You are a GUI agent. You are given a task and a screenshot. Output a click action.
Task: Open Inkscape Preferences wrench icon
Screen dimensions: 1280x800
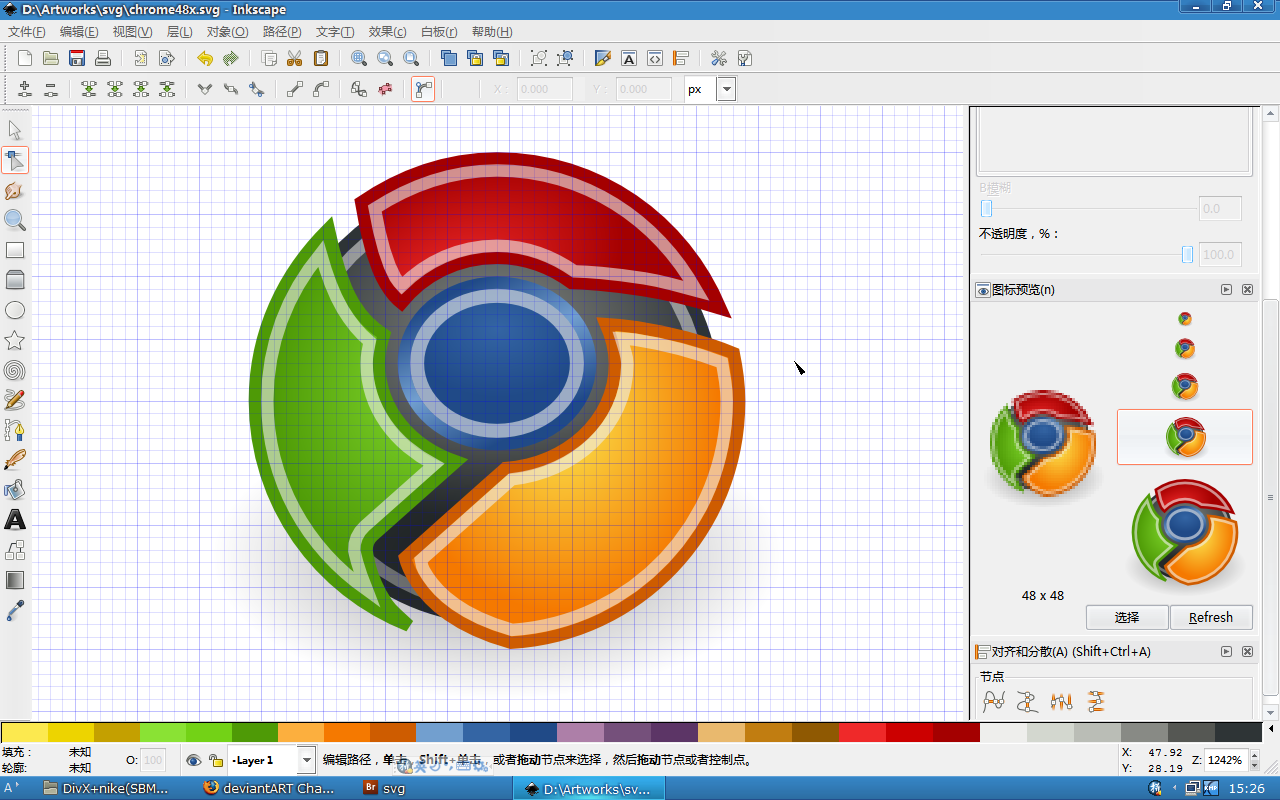point(719,58)
